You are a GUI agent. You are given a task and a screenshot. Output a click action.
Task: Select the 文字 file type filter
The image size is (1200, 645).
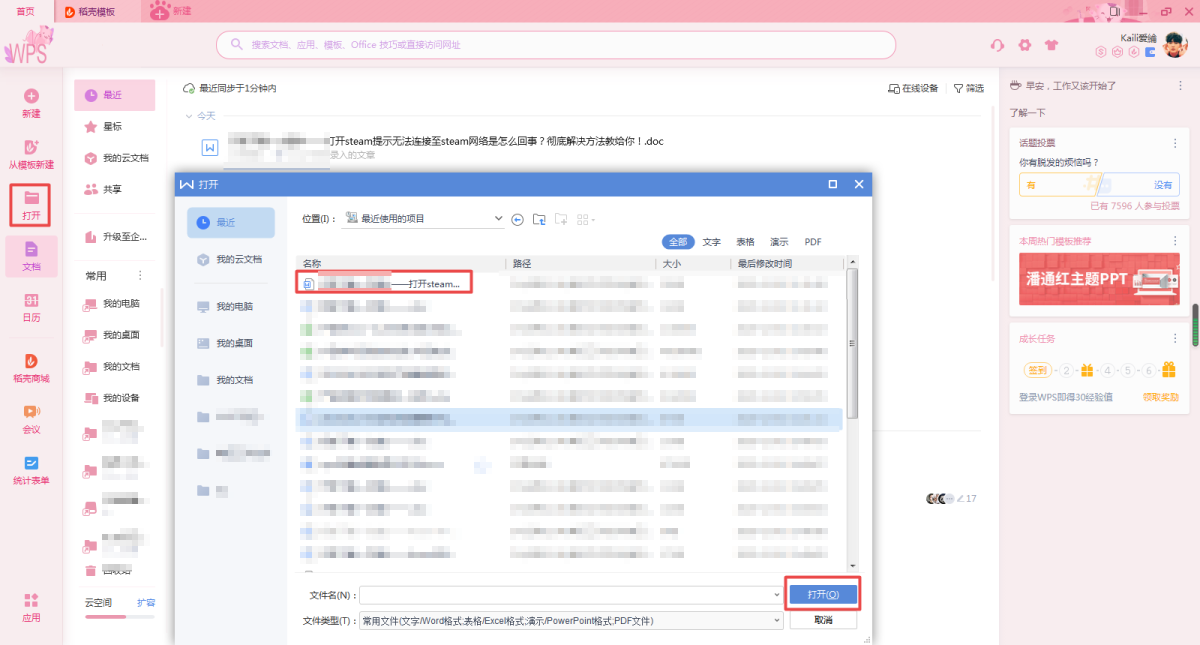(711, 242)
